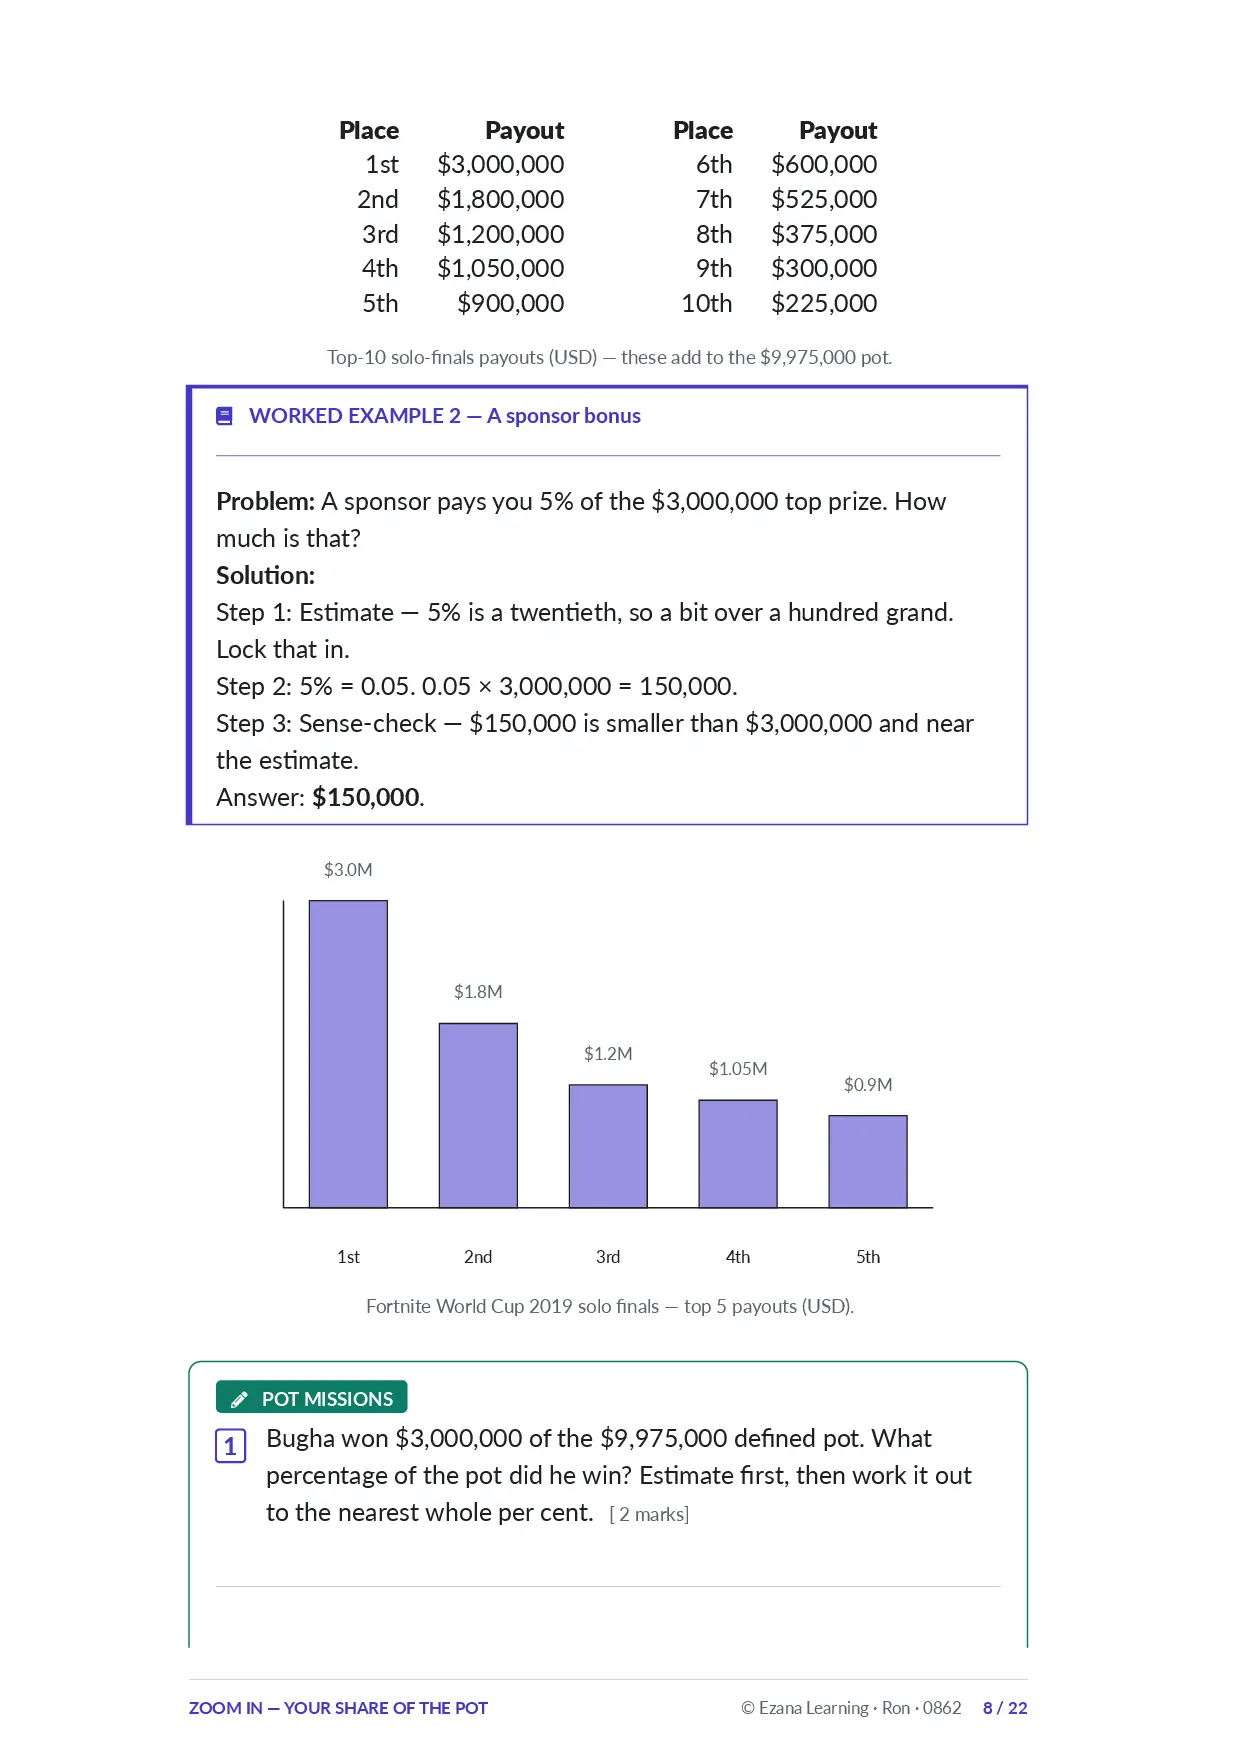The width and height of the screenshot is (1240, 1754).
Task: Click the left Payout column header
Action: click(x=525, y=131)
